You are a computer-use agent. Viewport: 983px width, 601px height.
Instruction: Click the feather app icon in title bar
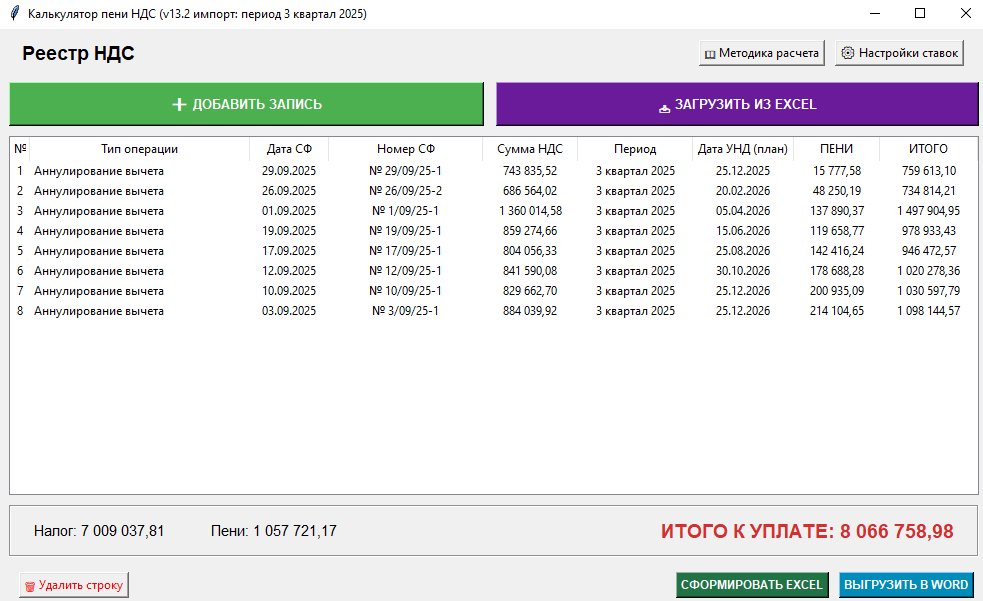point(14,14)
